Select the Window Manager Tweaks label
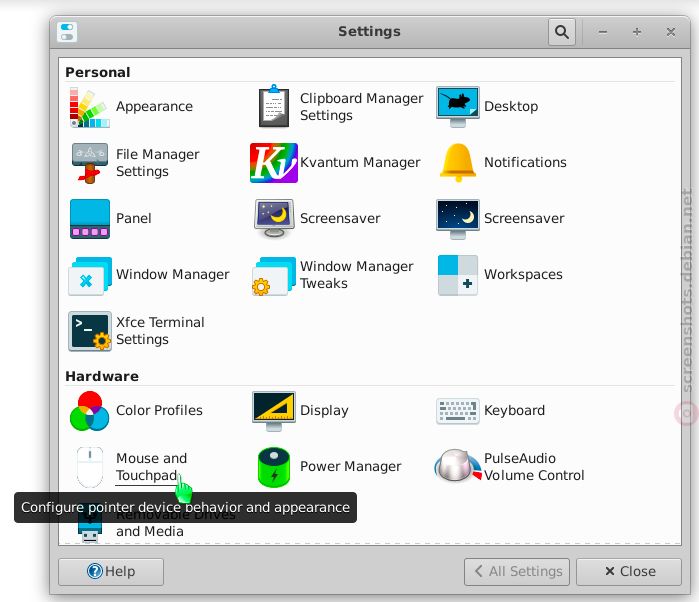699x602 pixels. point(357,275)
